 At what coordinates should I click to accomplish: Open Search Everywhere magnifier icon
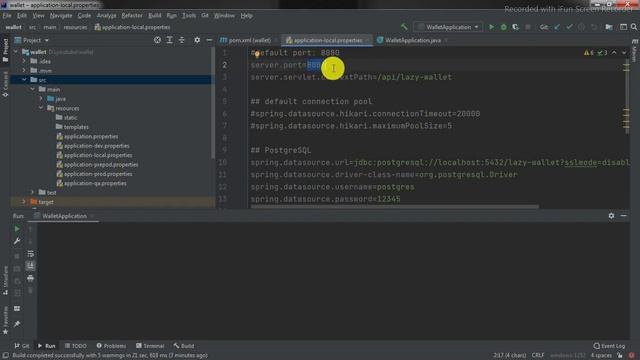coord(634,27)
